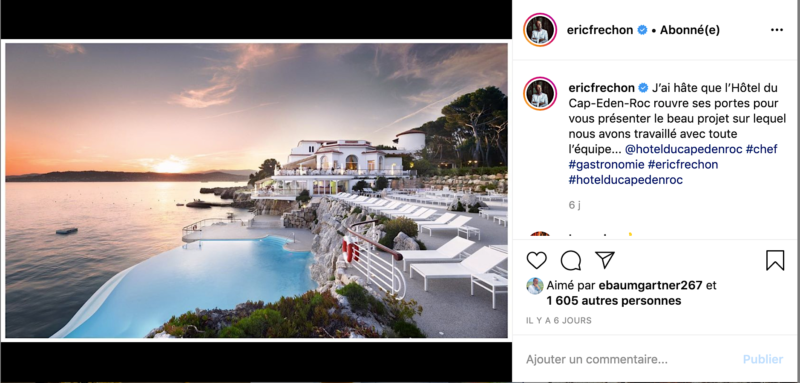Click the ericfrechon avatar beside the caption
Screen dimensions: 800x383
(540, 94)
